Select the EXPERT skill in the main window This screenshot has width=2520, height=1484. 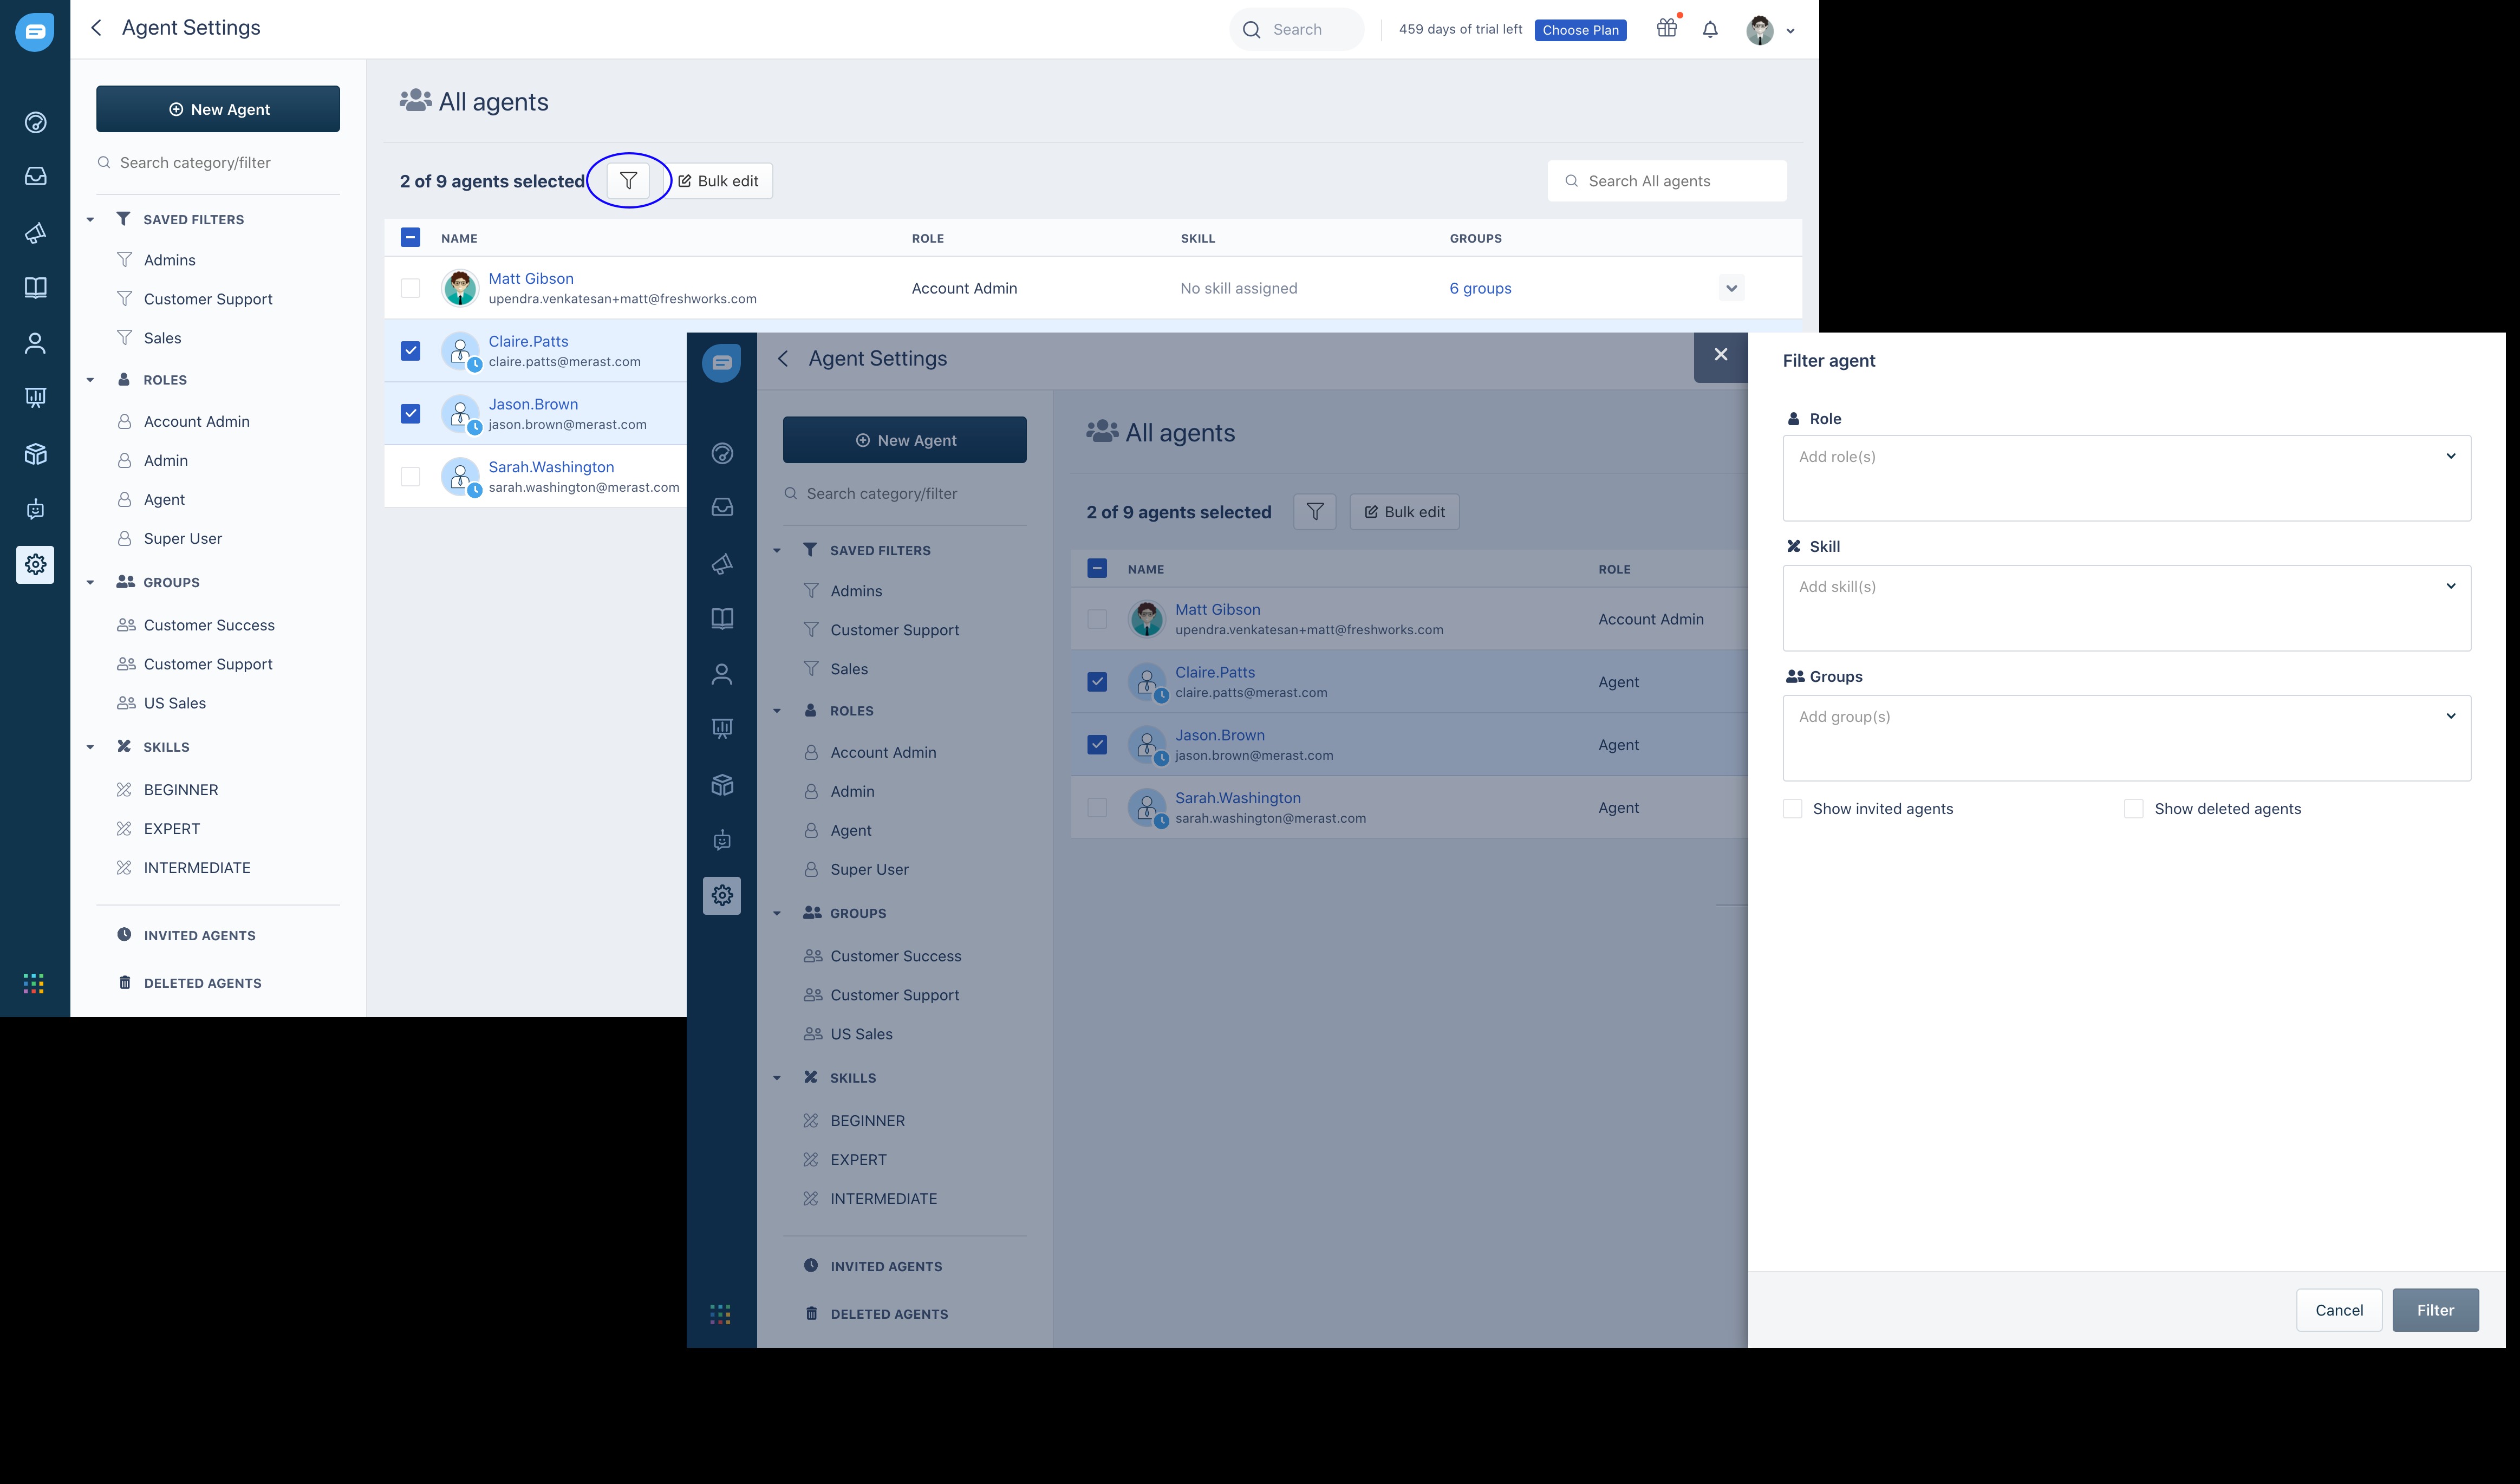pyautogui.click(x=171, y=829)
